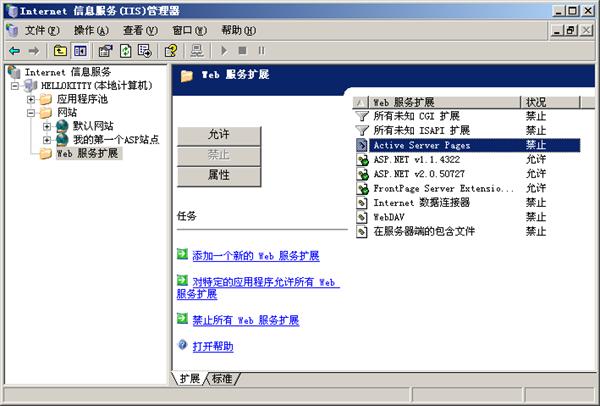The image size is (600, 406).
Task: Select the Active Server Pages list row
Action: (468, 145)
